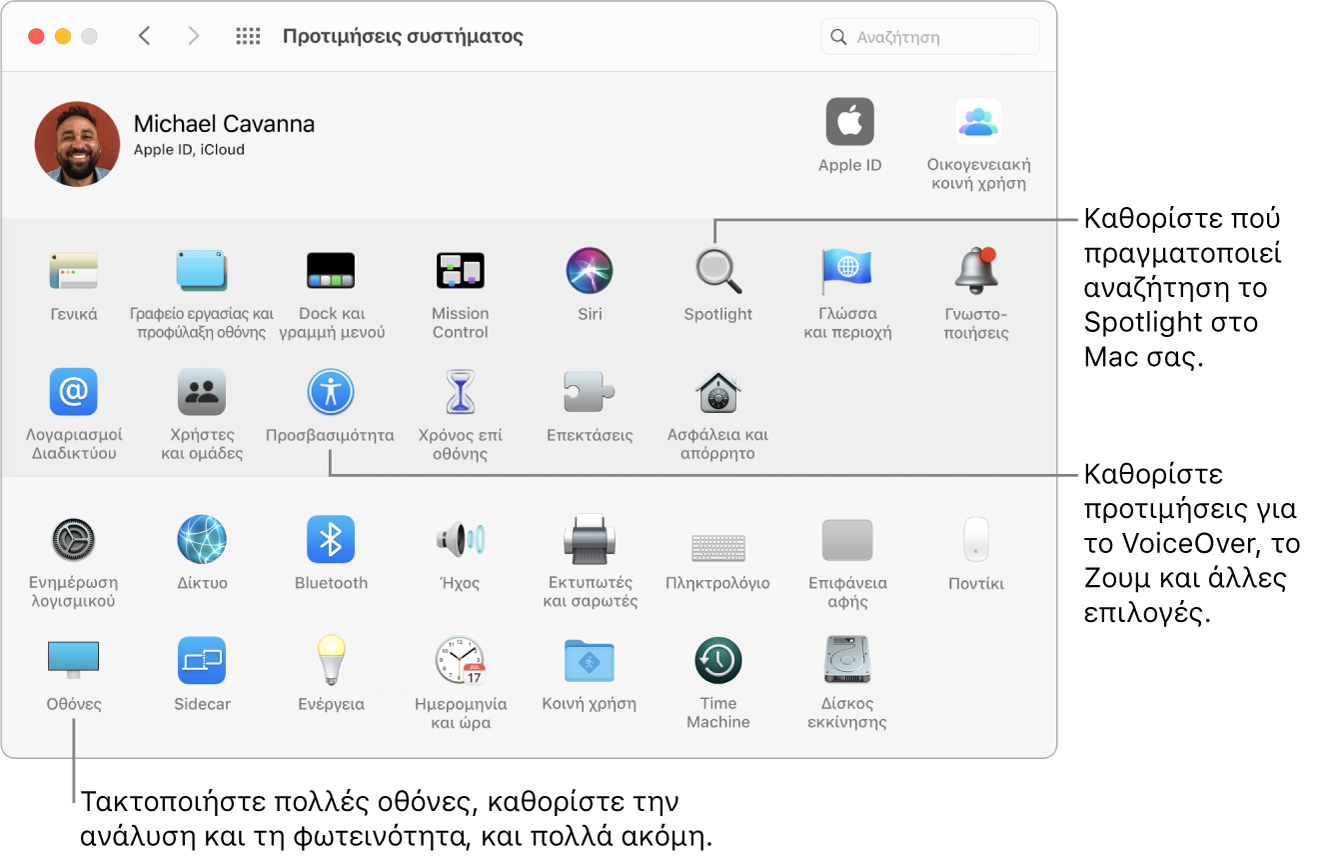Open Οικογενειακή κοινή χρήση icon

coord(978,122)
